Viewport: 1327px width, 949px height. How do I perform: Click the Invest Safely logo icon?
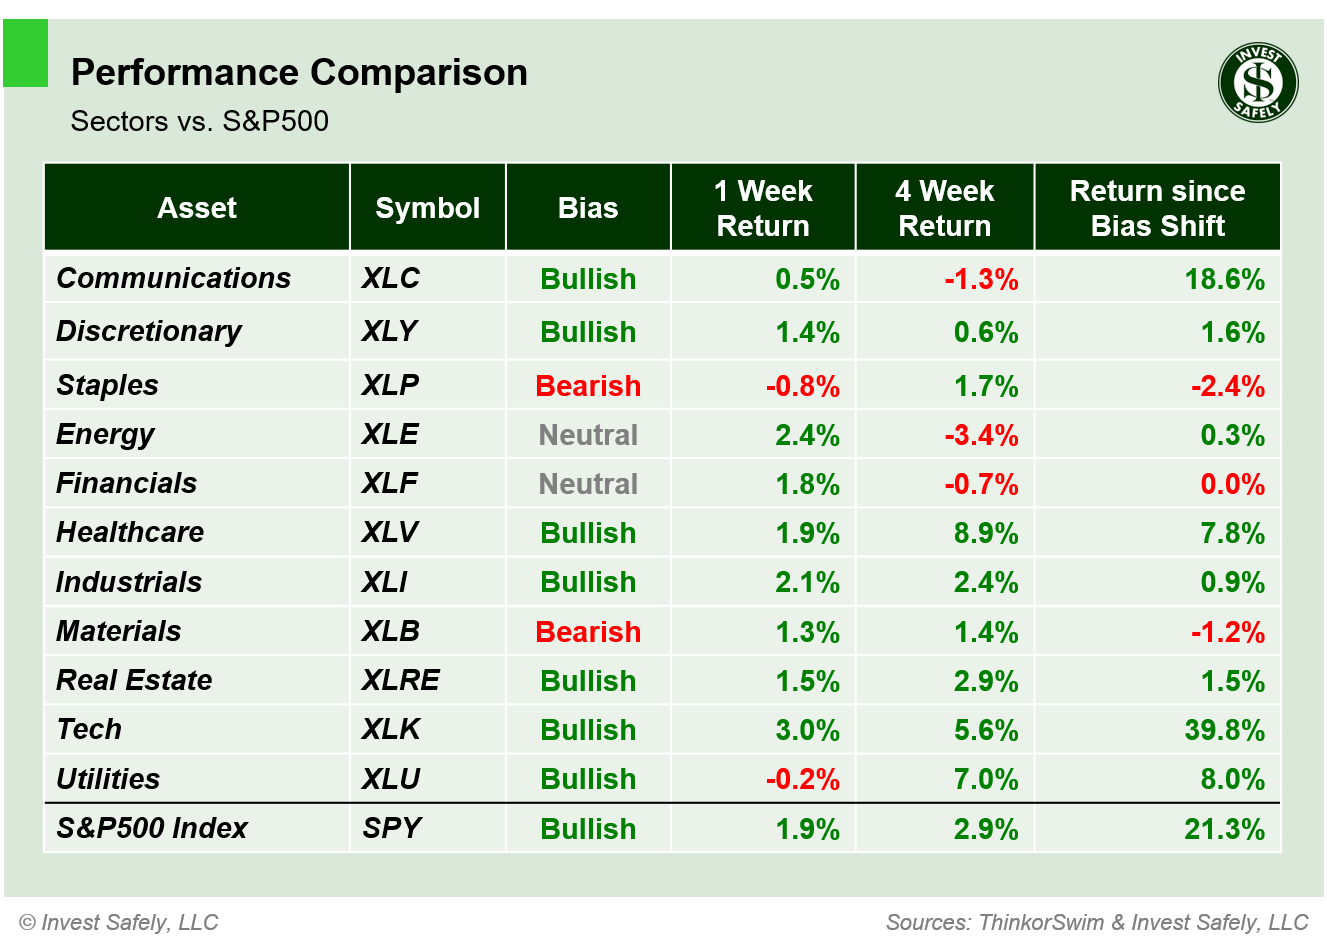pyautogui.click(x=1258, y=83)
